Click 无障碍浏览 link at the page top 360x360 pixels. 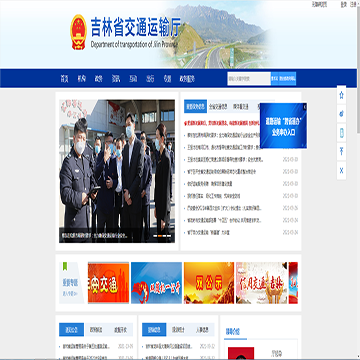319,4
